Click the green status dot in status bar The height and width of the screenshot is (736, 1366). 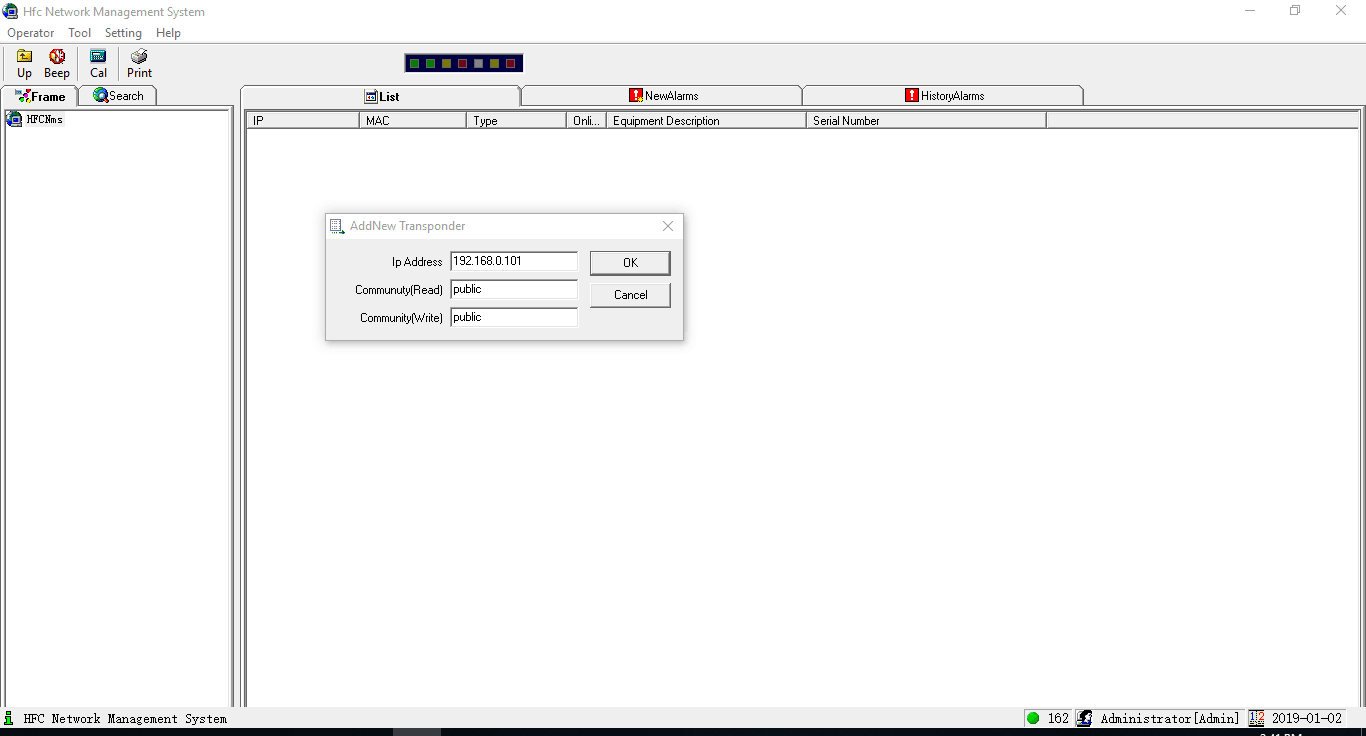pyautogui.click(x=1033, y=718)
